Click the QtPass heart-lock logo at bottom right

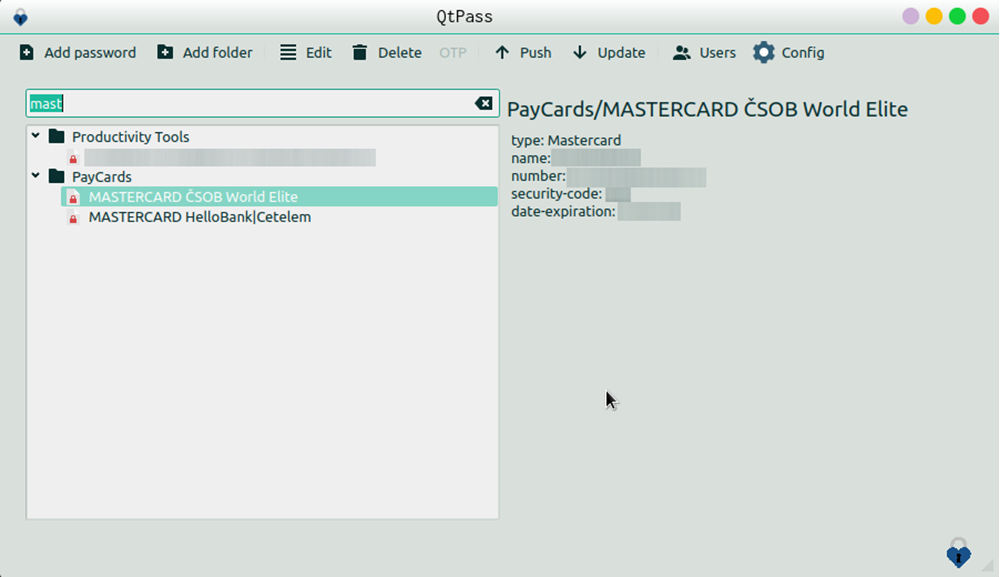click(958, 553)
